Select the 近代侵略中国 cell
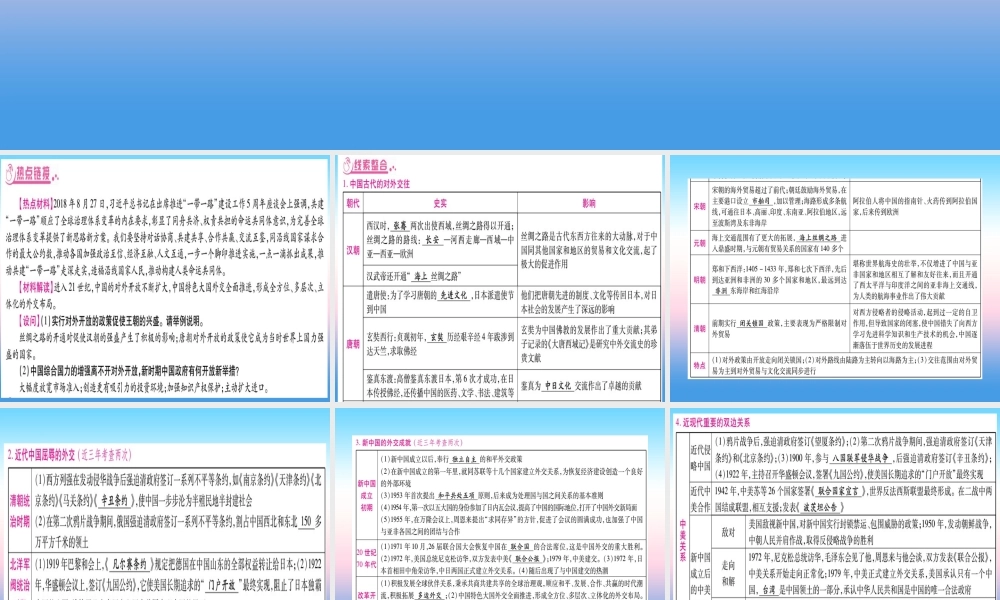 click(700, 457)
